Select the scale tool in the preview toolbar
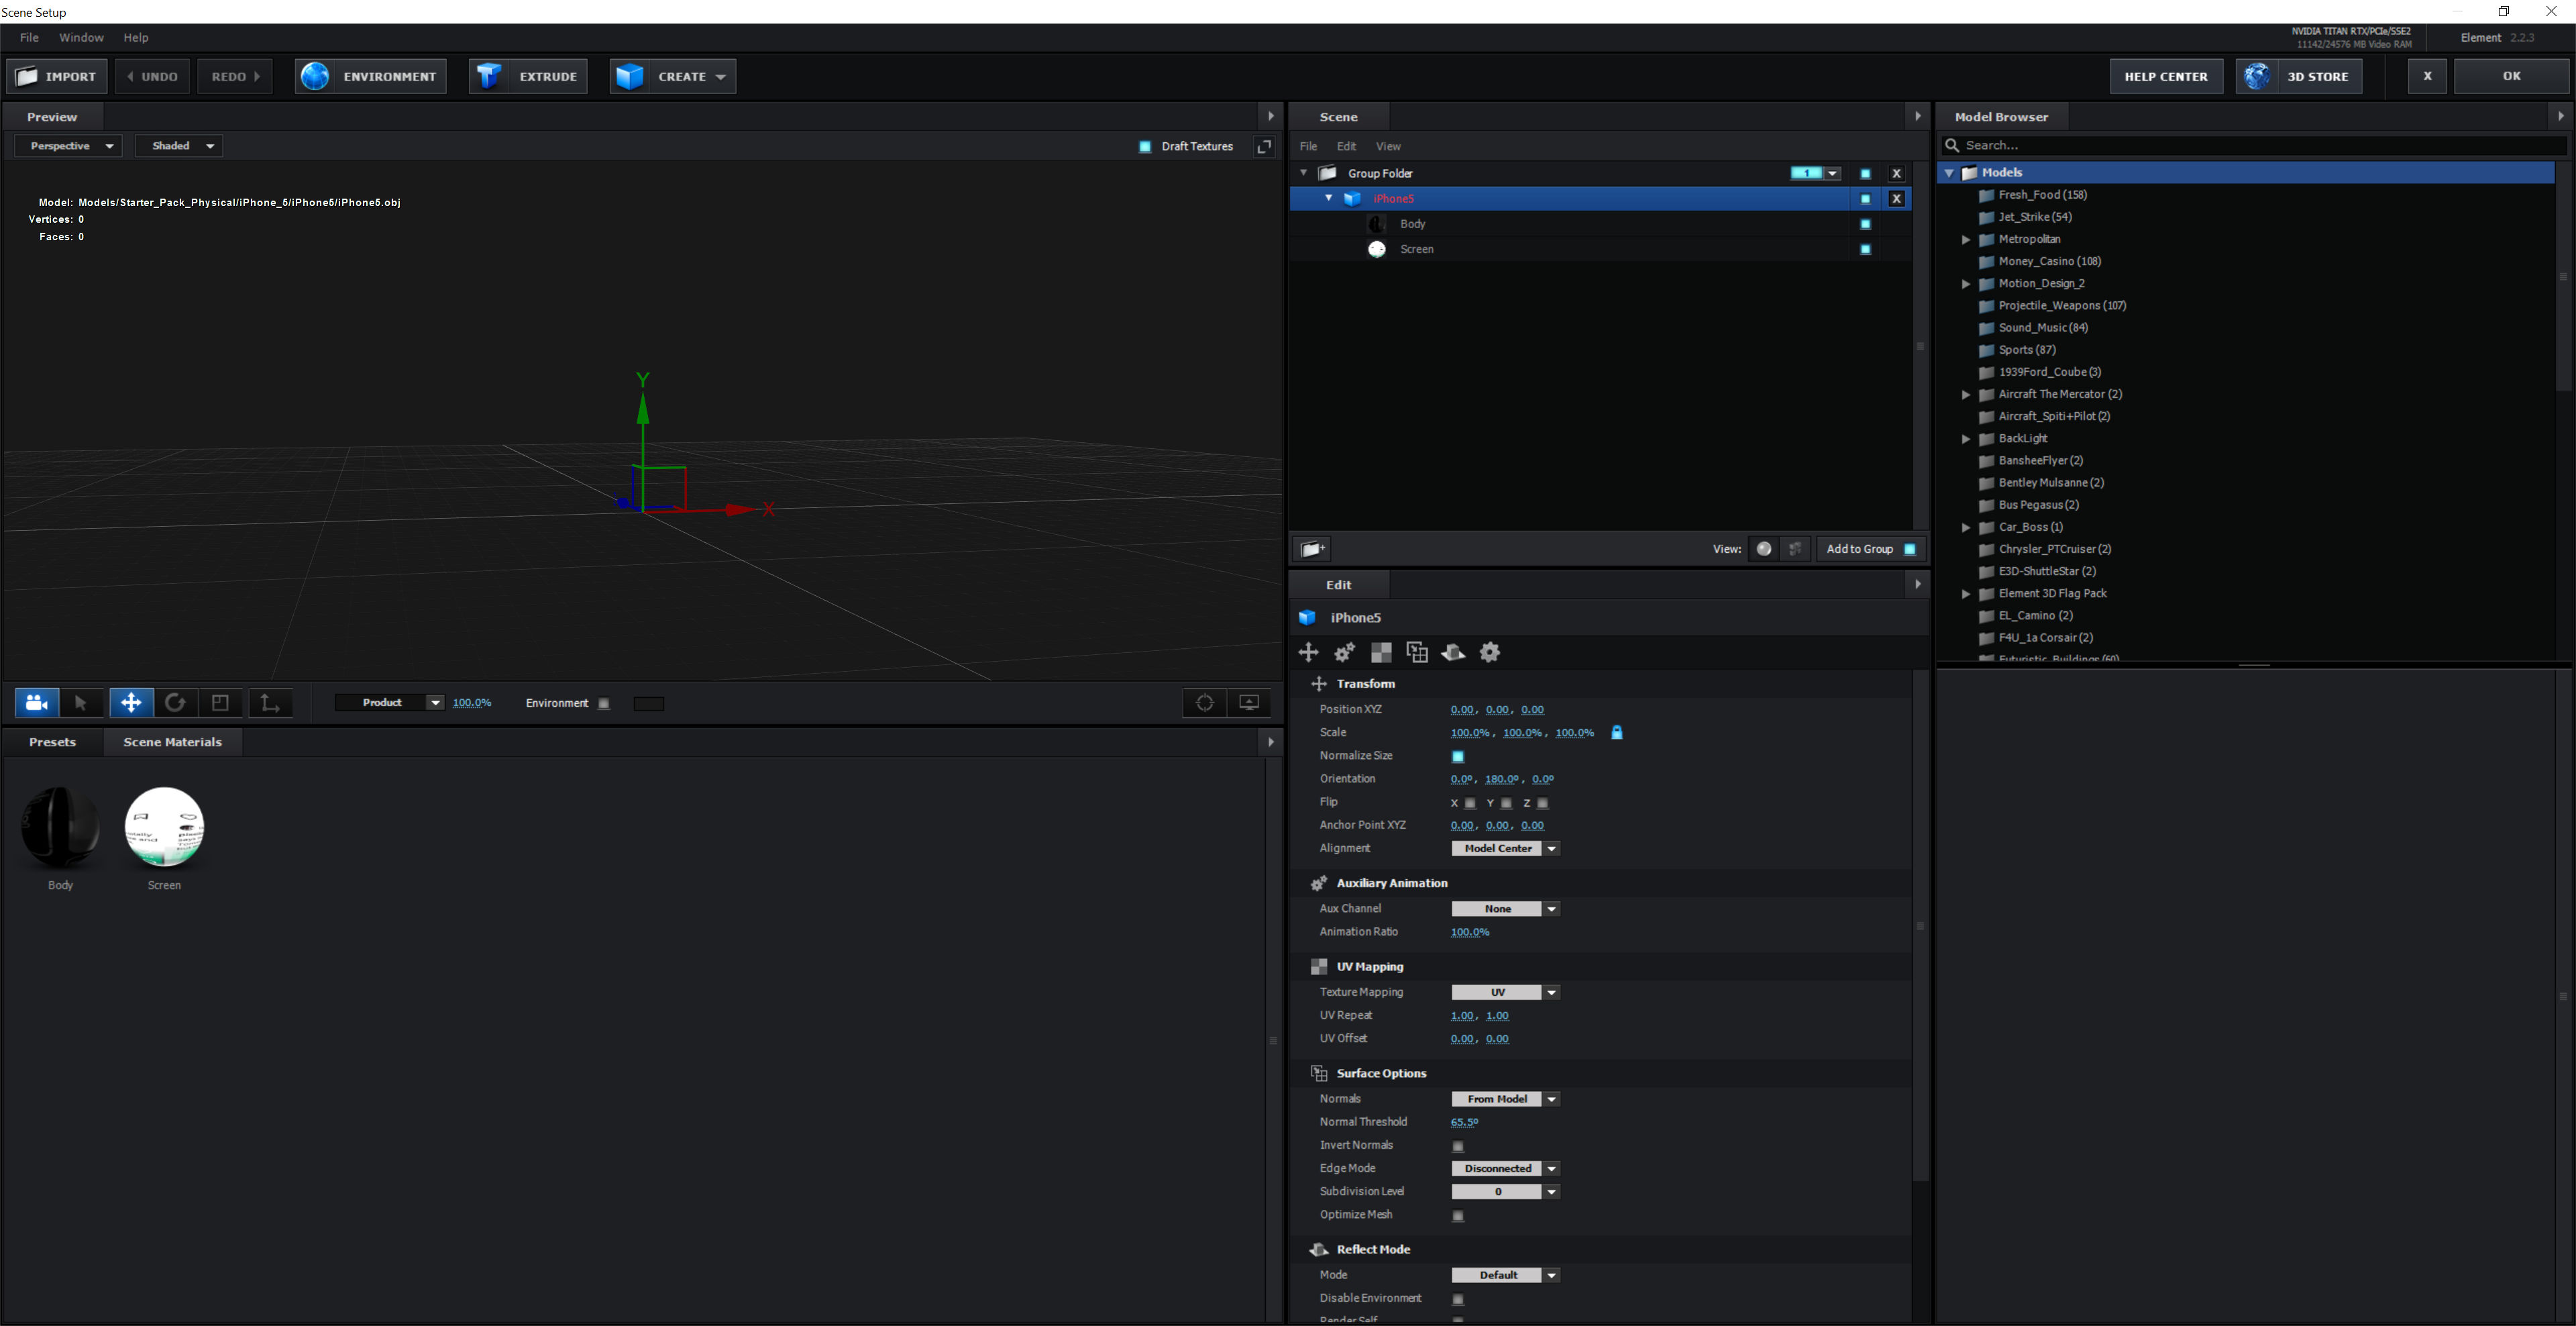This screenshot has width=2576, height=1326. click(x=220, y=703)
